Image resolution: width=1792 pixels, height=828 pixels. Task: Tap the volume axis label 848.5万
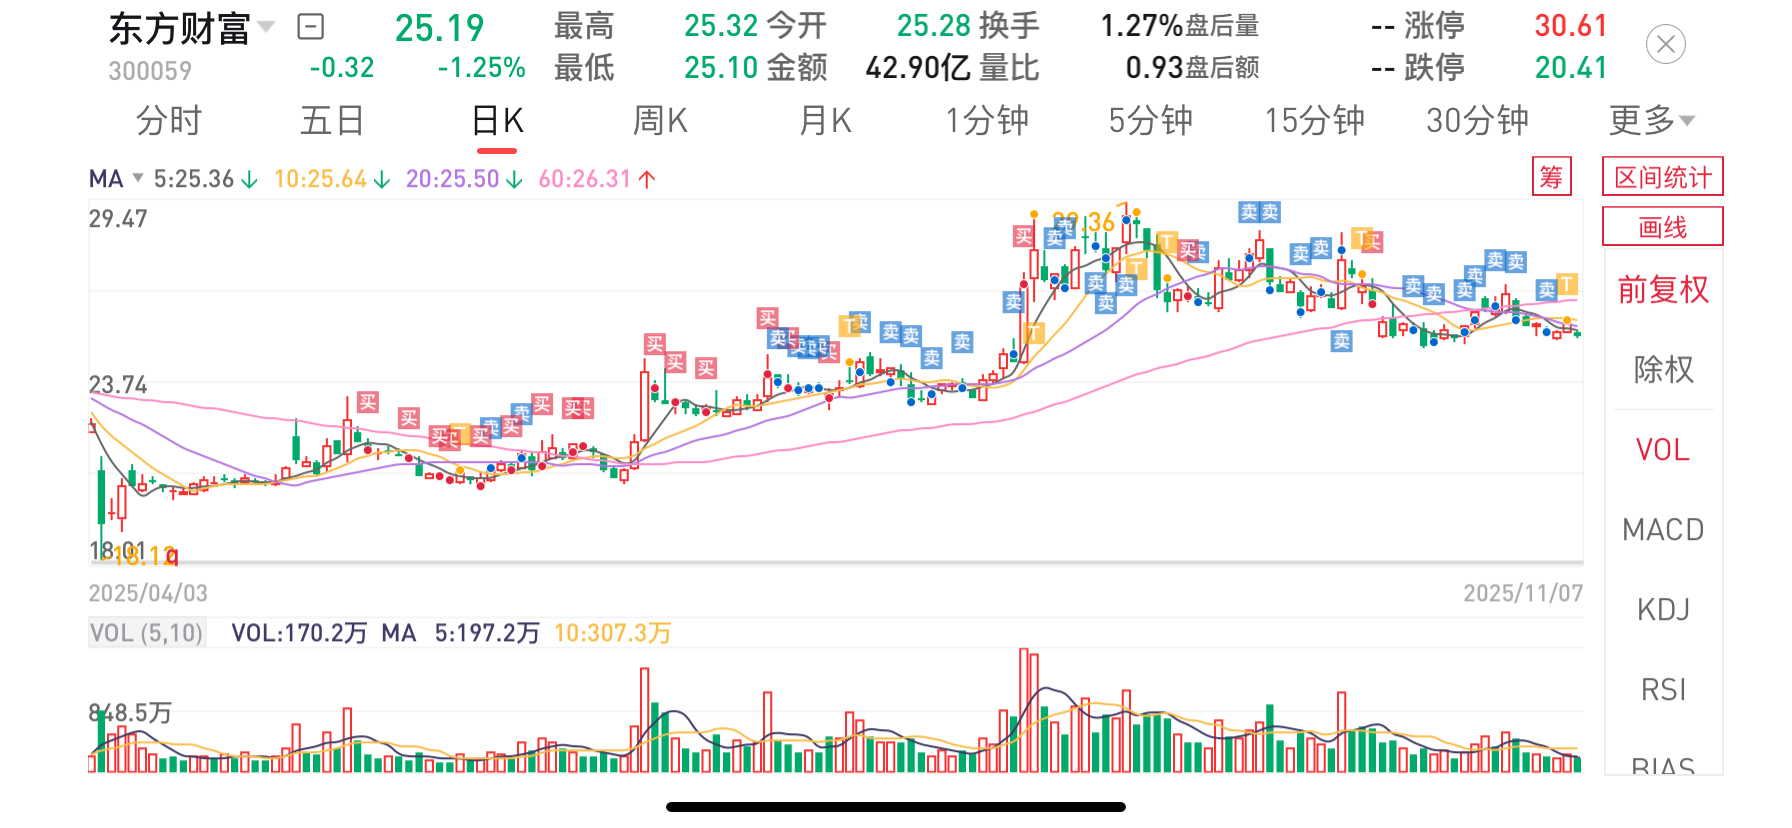(130, 713)
